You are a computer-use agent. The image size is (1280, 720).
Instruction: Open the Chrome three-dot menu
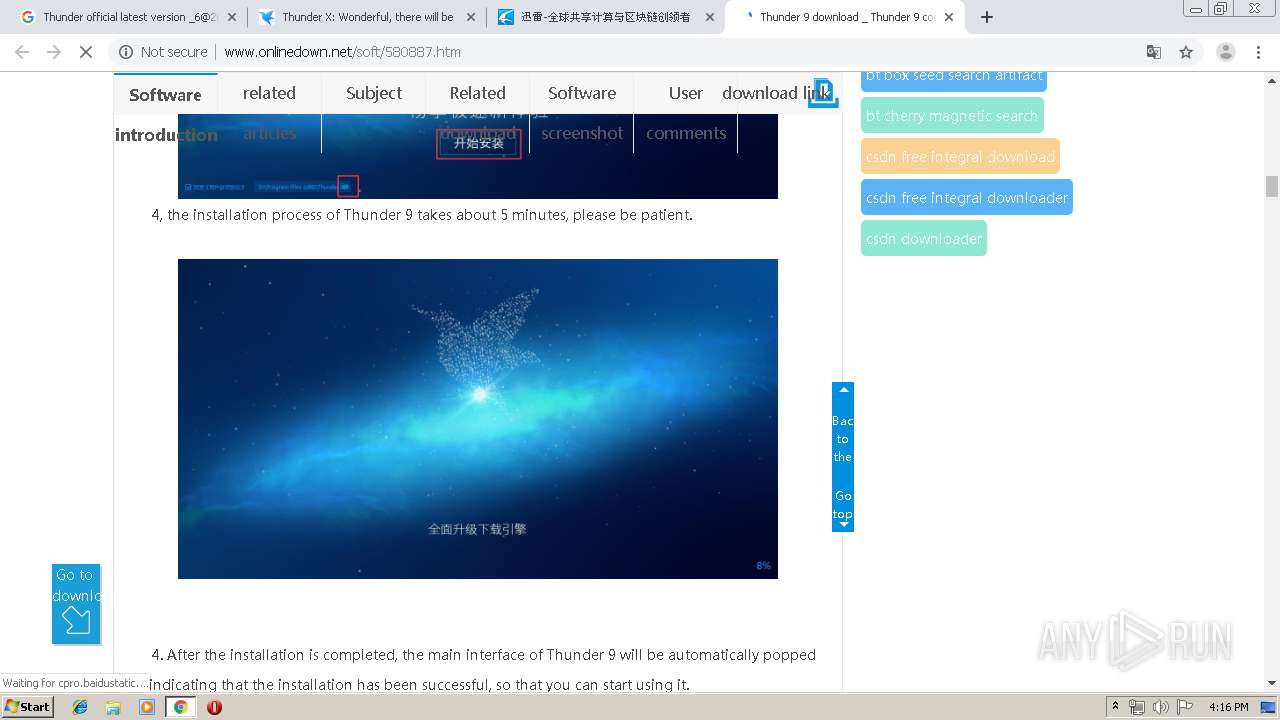point(1259,52)
